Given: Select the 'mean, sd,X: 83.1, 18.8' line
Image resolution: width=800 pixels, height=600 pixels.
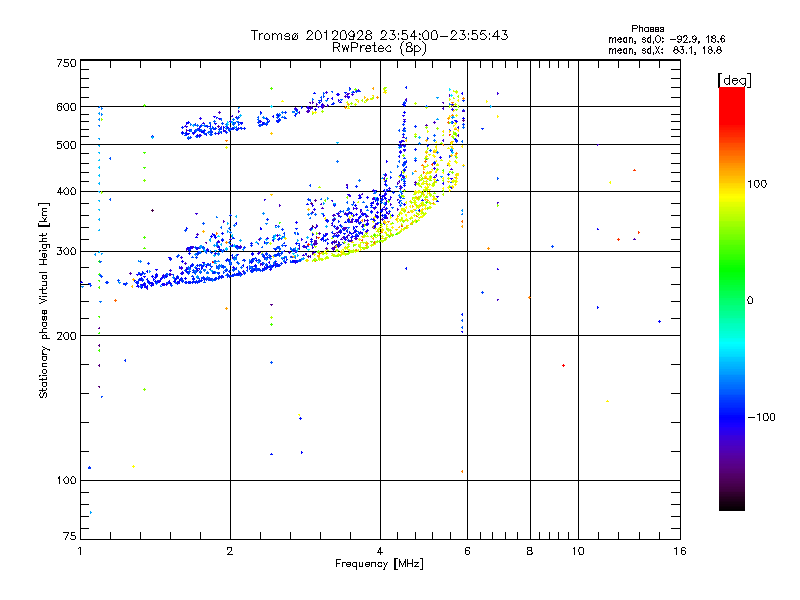Looking at the screenshot, I should tap(665, 51).
